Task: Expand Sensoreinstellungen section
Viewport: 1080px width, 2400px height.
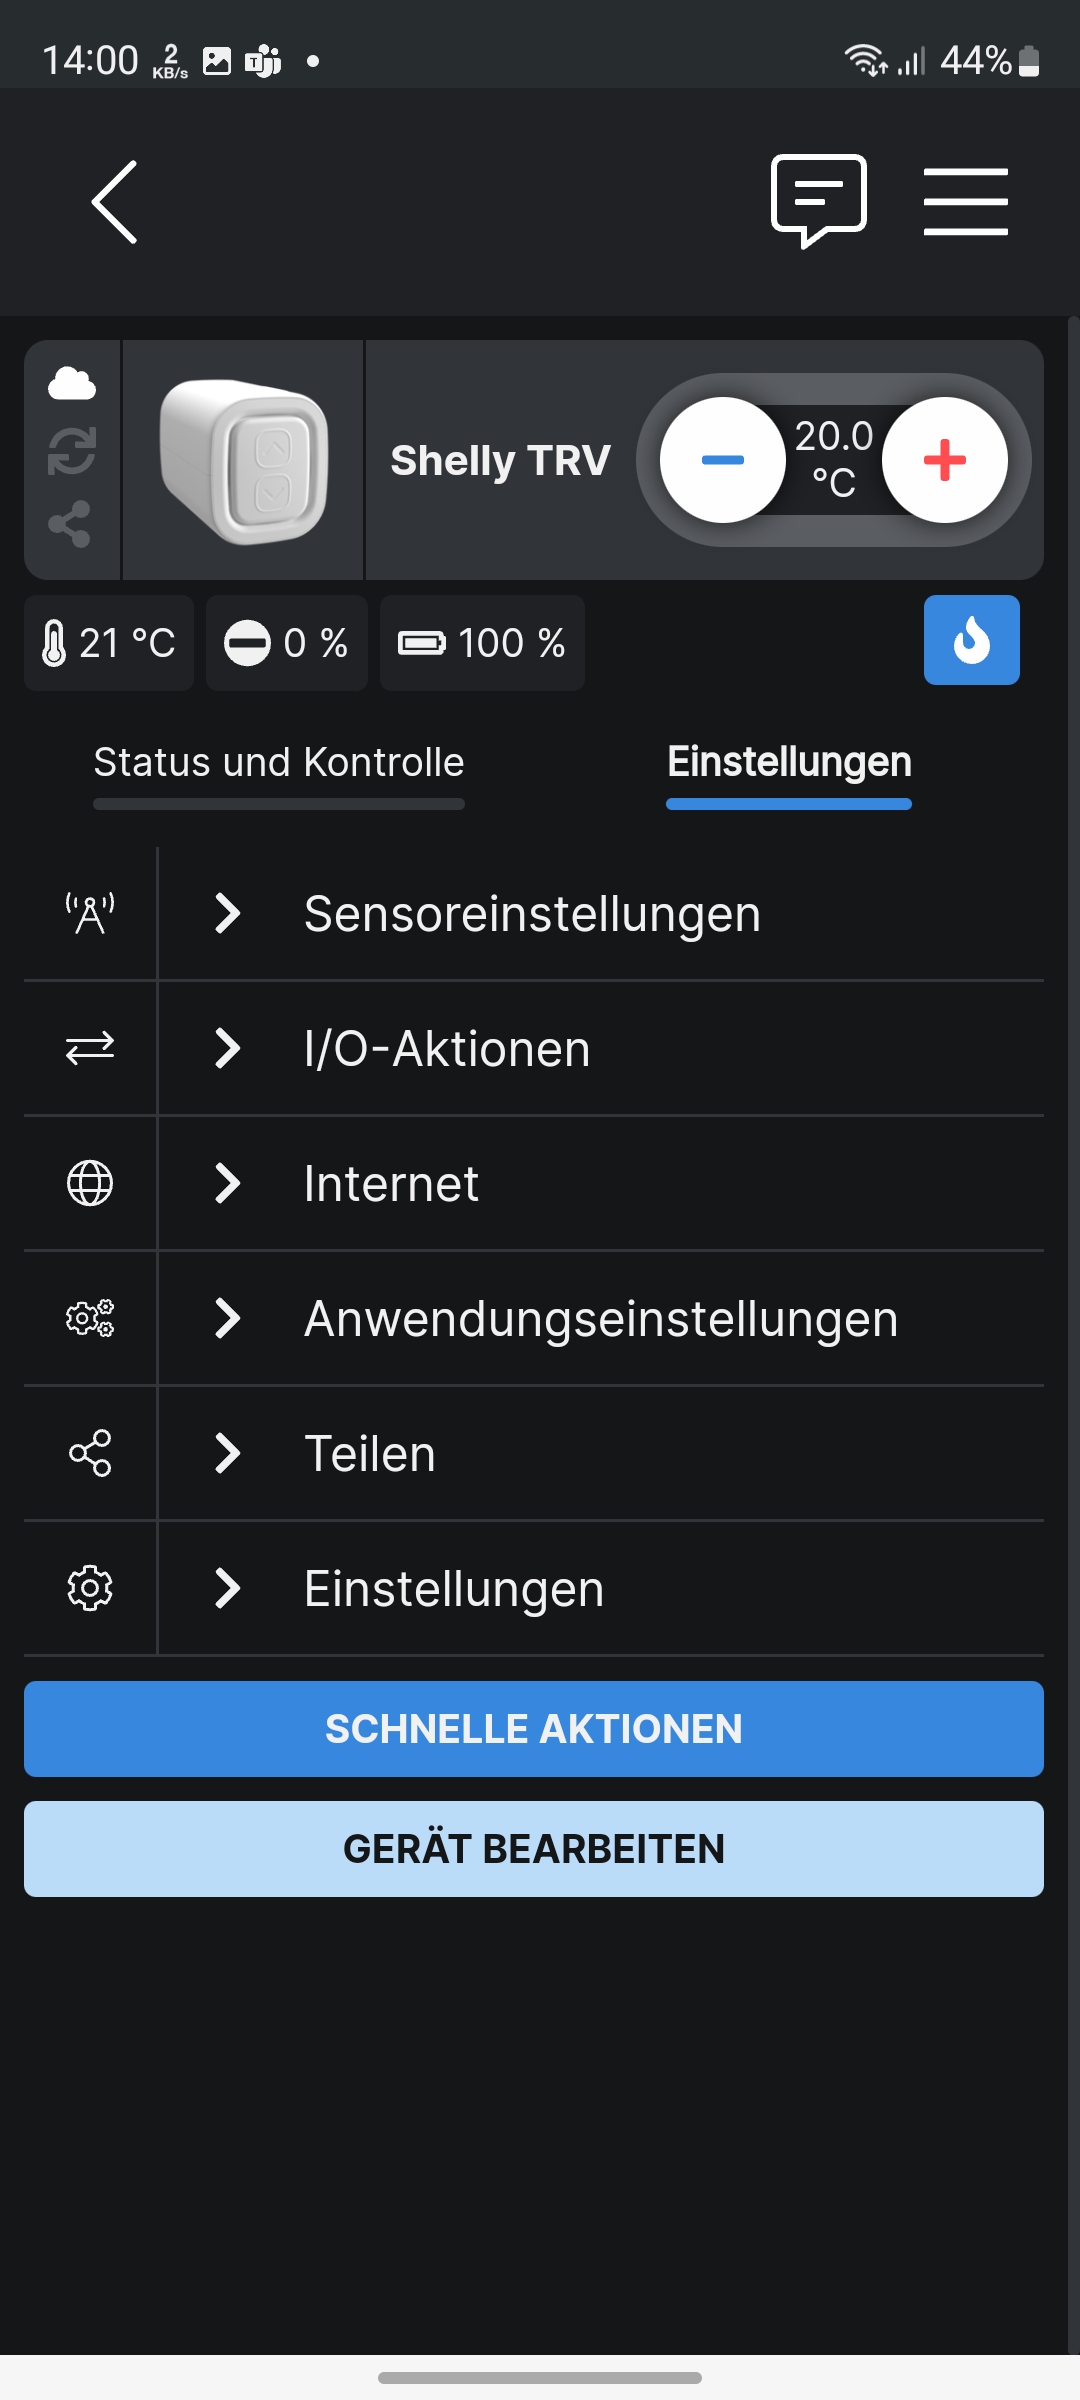Action: (x=532, y=914)
